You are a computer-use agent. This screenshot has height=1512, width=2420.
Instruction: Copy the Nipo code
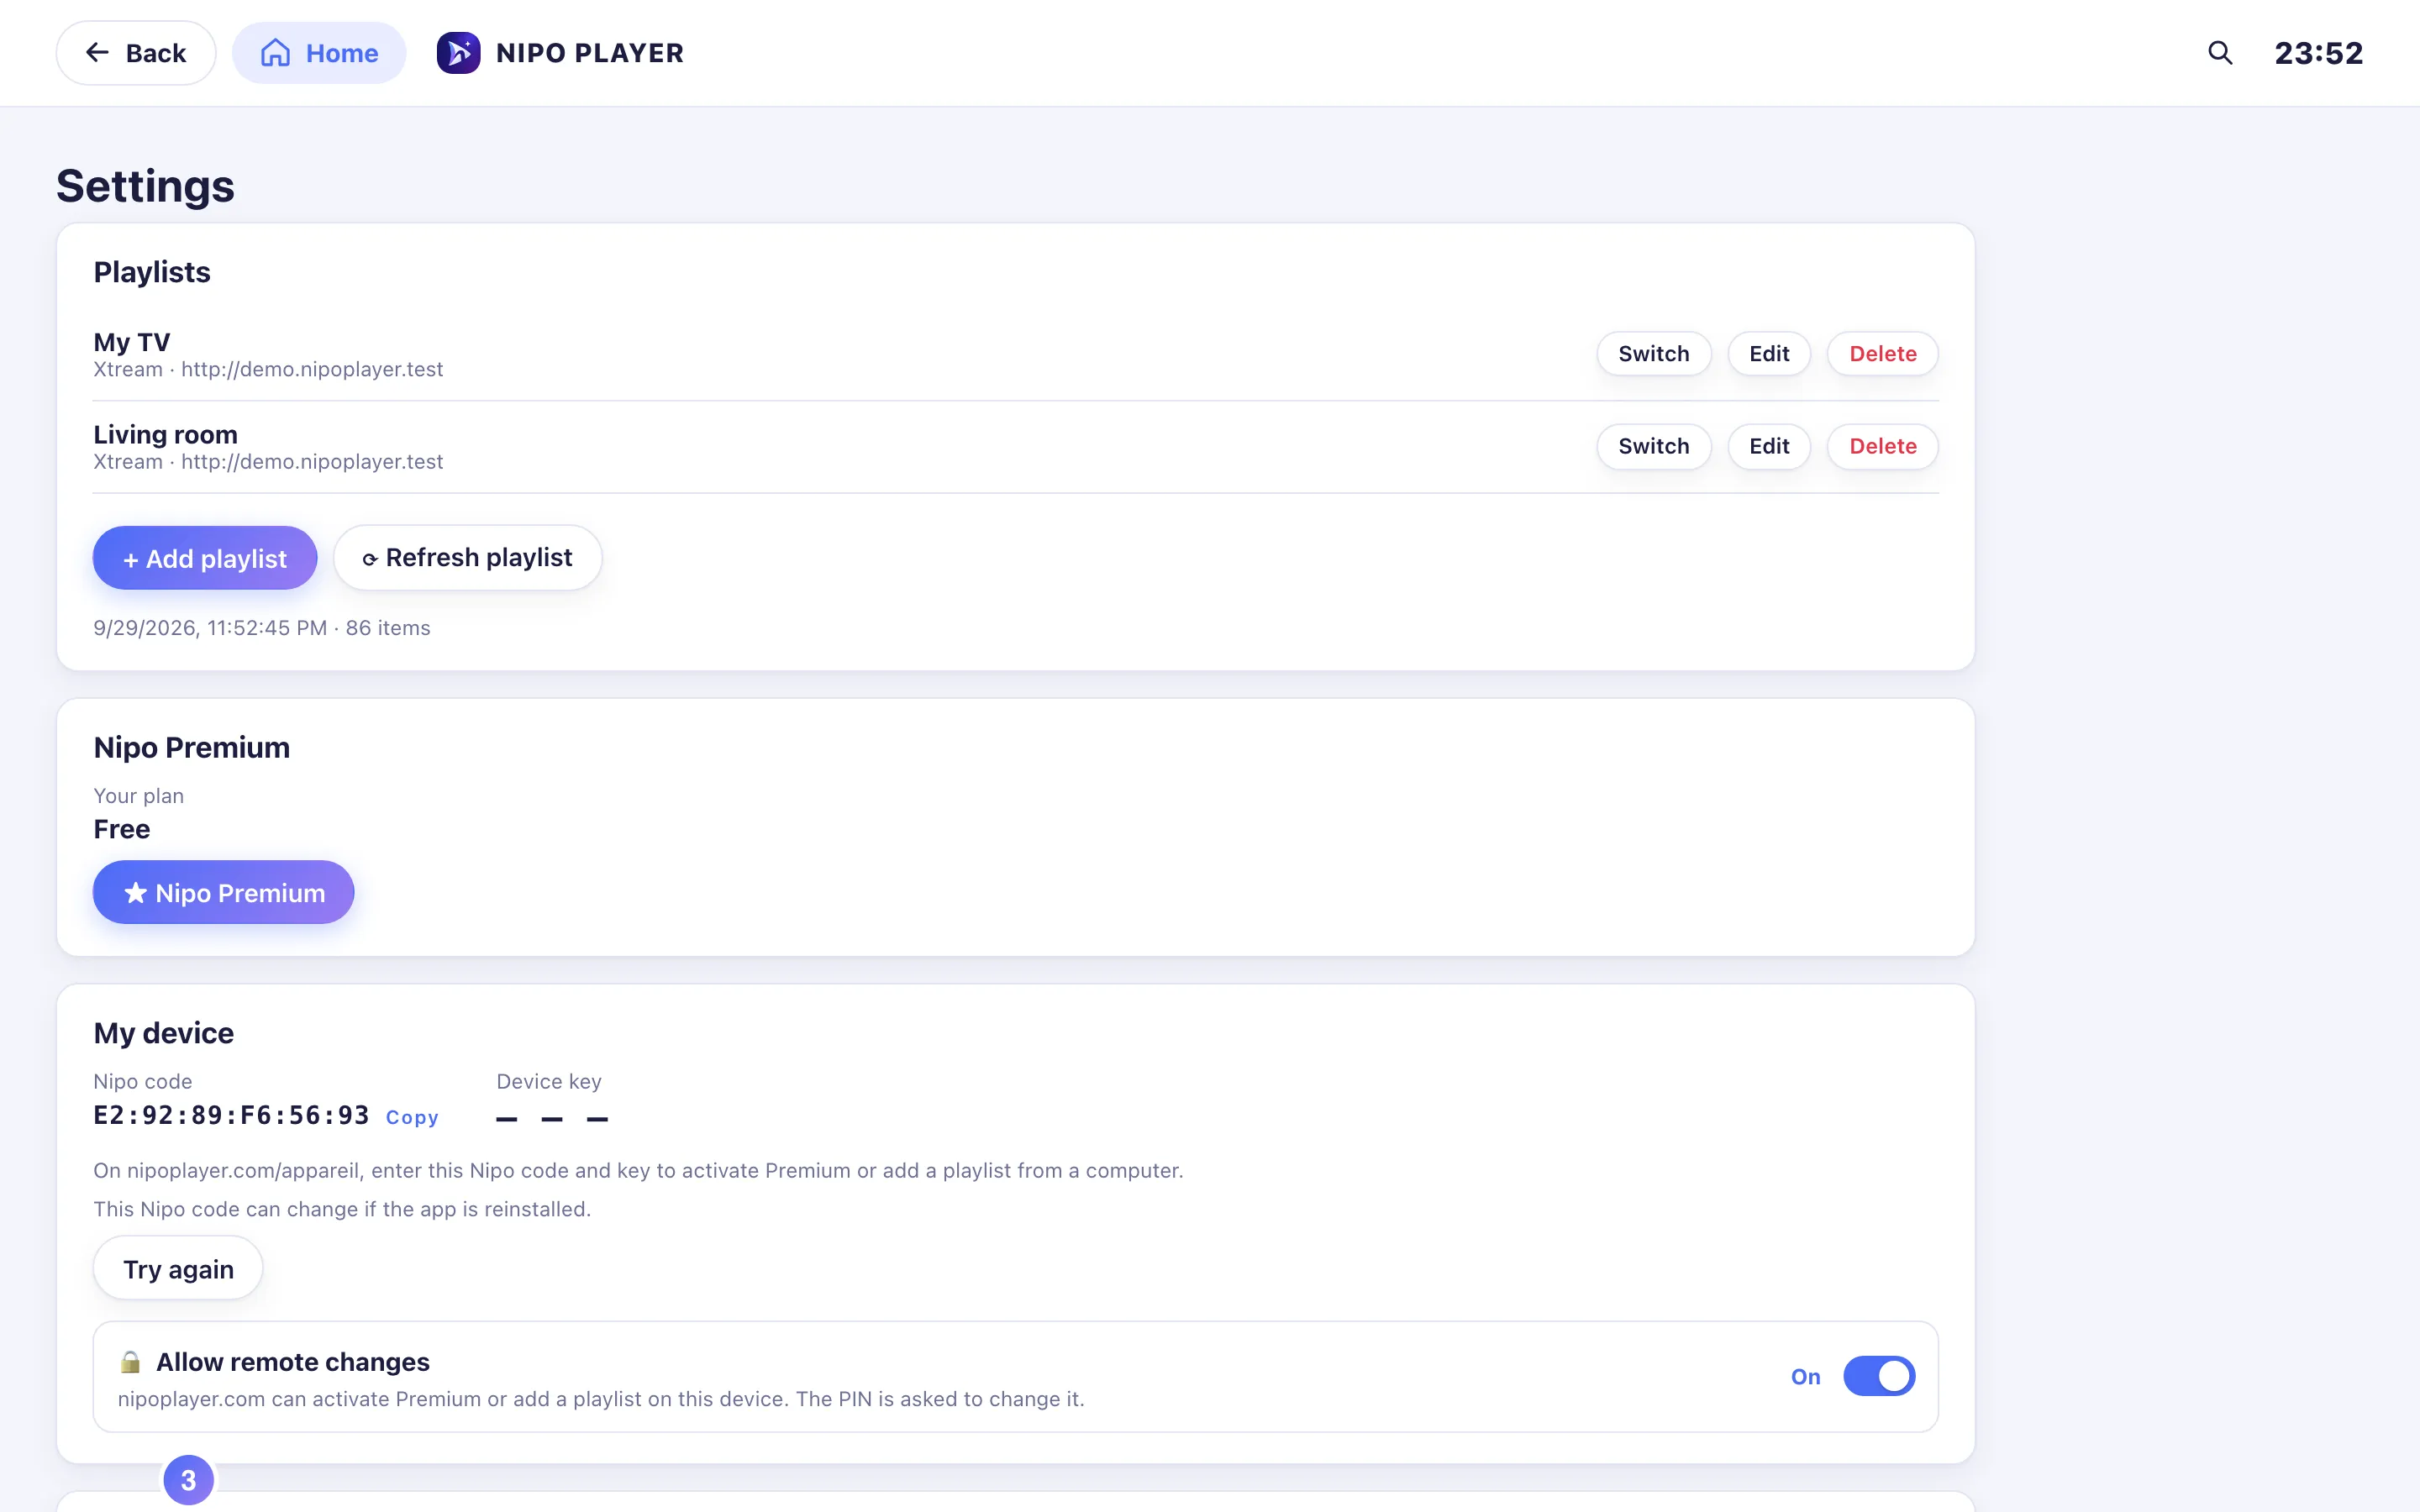412,1117
